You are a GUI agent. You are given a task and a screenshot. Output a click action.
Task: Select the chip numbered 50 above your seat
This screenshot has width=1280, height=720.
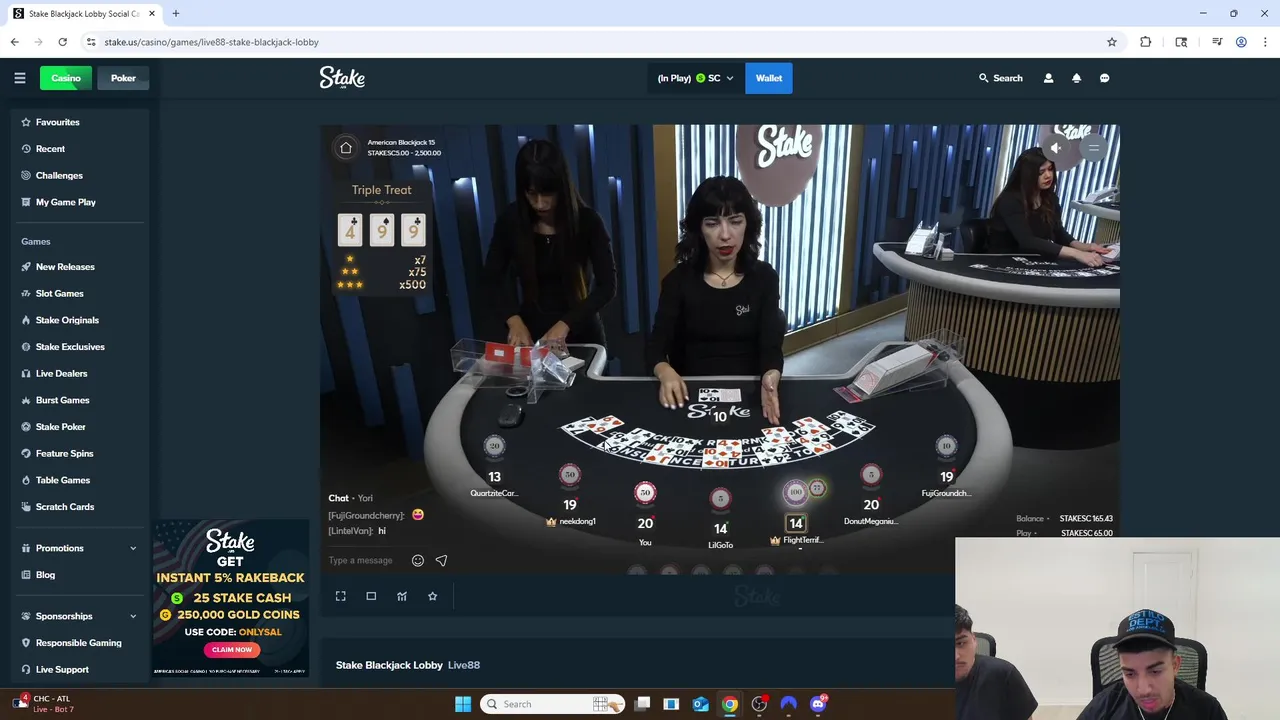coord(645,493)
